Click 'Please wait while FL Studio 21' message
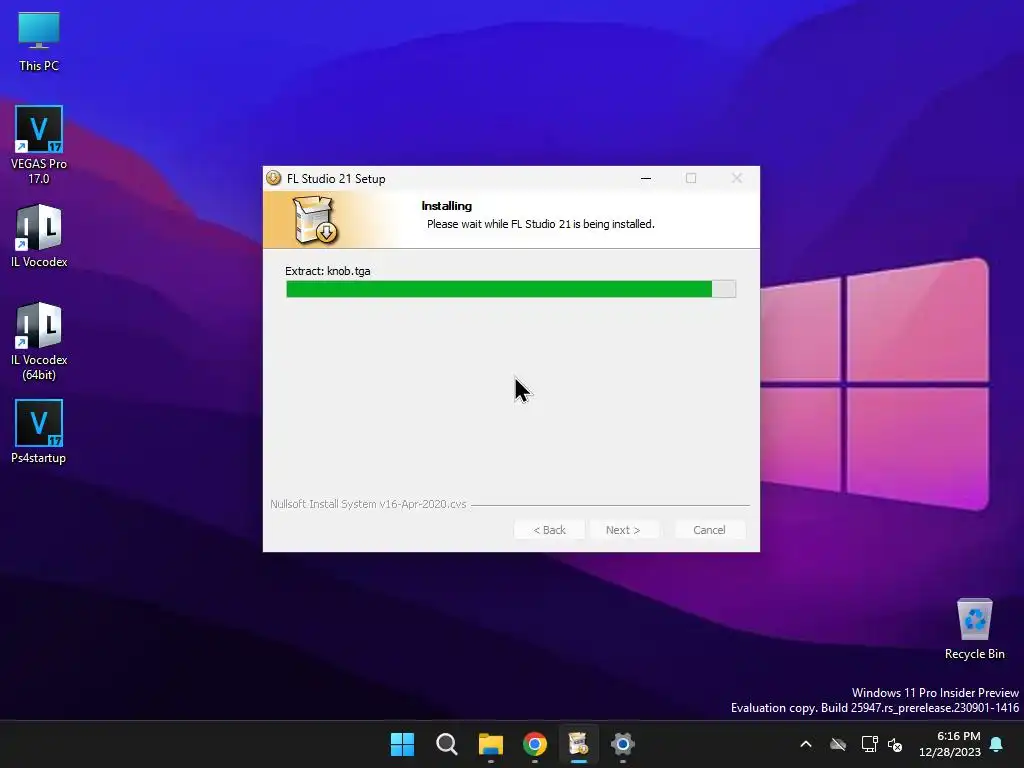The height and width of the screenshot is (768, 1024). point(541,224)
